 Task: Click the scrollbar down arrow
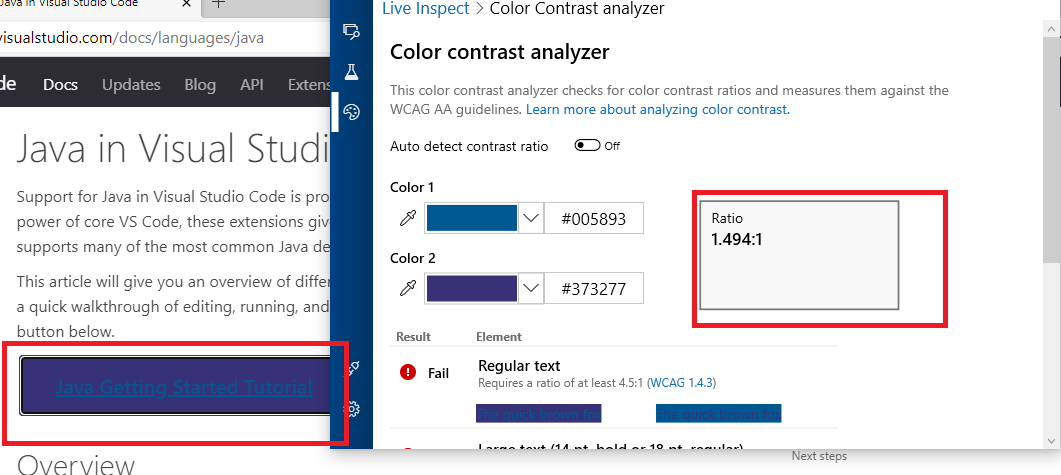(1051, 440)
